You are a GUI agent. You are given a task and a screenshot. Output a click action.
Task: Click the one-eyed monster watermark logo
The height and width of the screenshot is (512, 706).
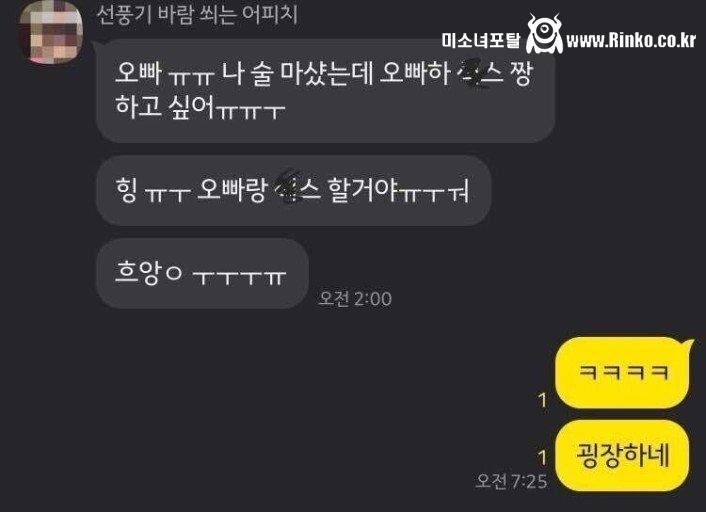click(544, 33)
